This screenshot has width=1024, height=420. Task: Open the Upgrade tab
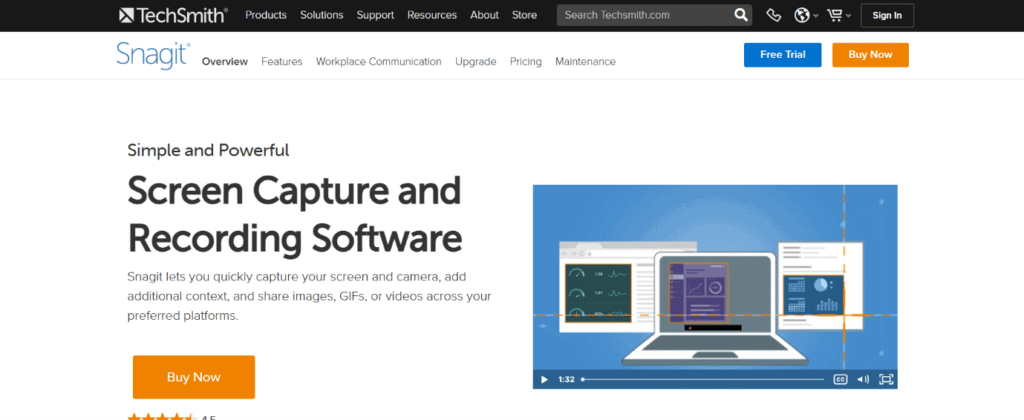[x=475, y=62]
